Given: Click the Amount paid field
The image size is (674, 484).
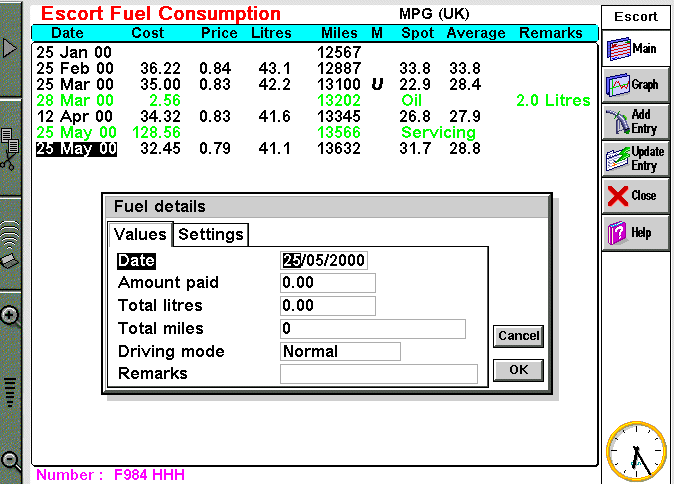Looking at the screenshot, I should point(328,283).
